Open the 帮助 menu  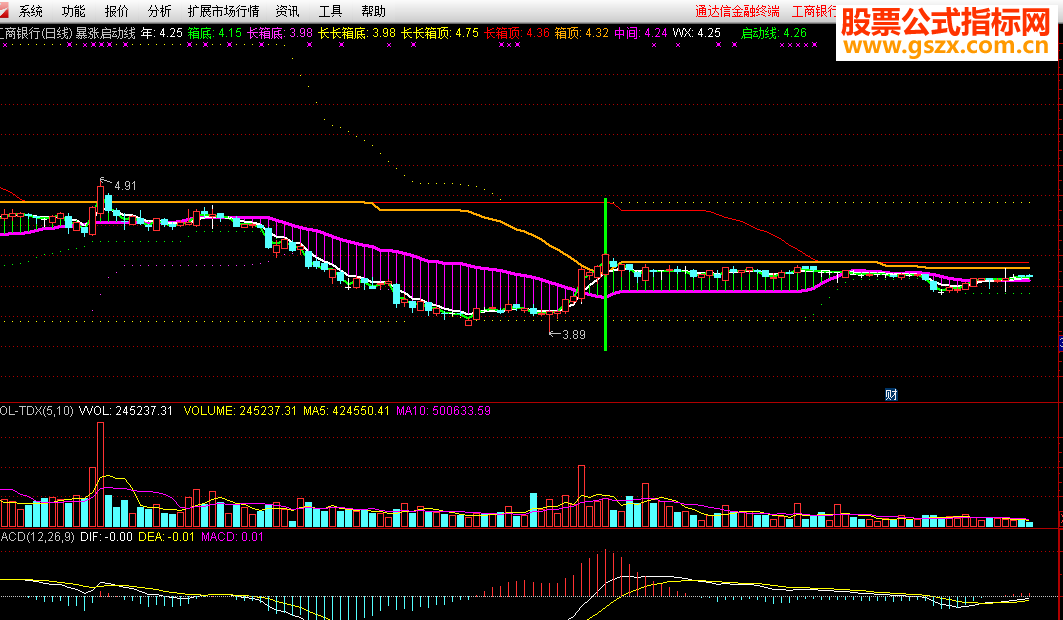pyautogui.click(x=373, y=11)
